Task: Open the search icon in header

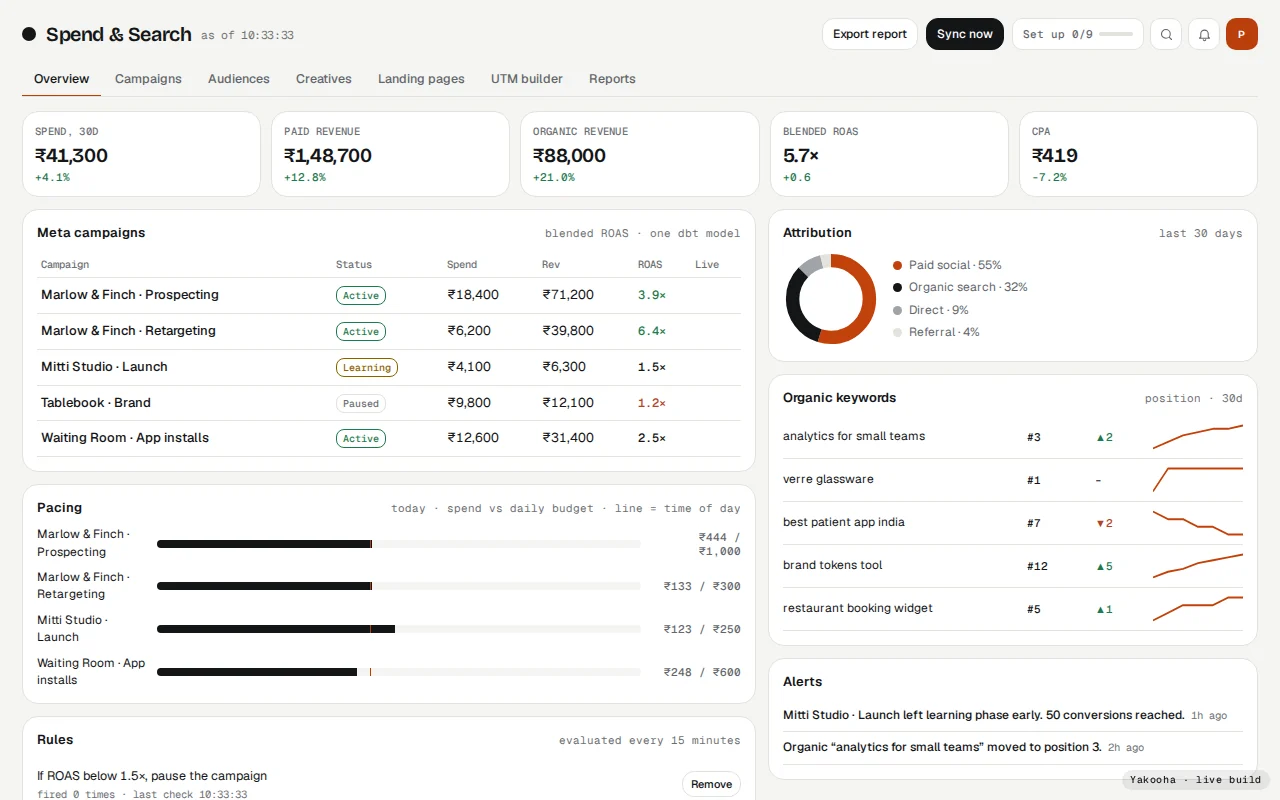Action: 1166,34
